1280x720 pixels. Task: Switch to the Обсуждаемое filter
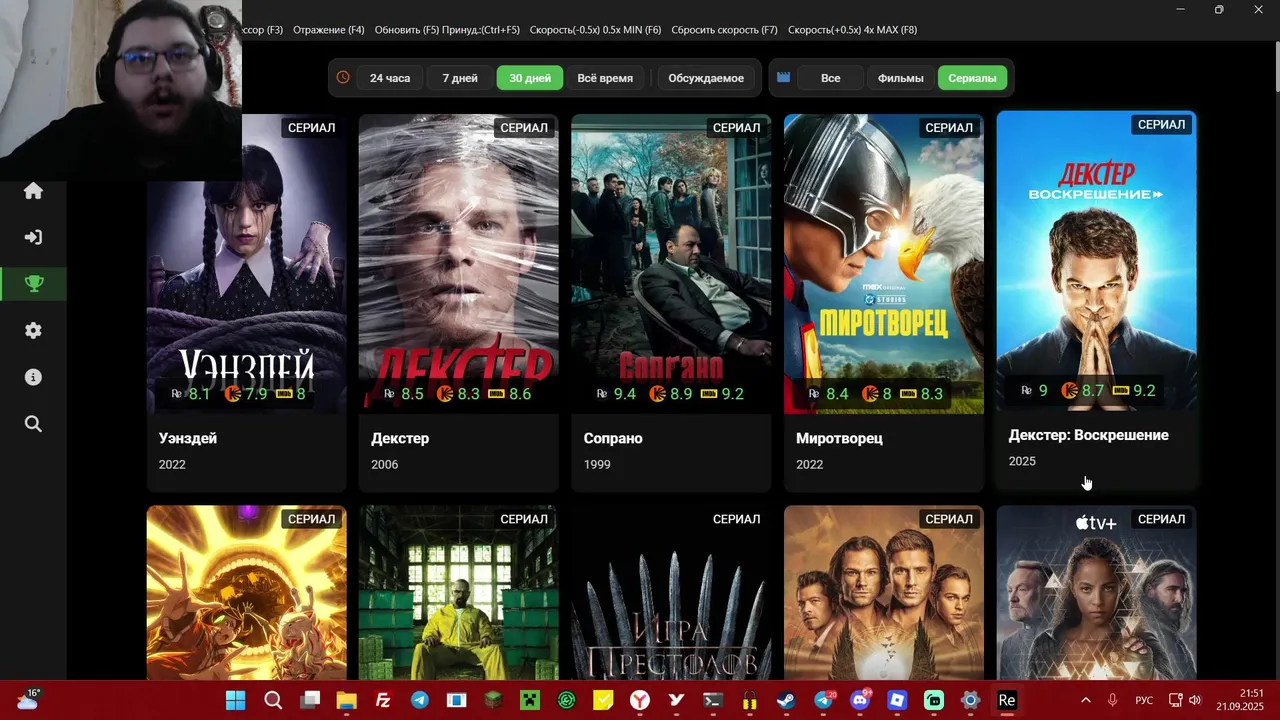pyautogui.click(x=706, y=78)
